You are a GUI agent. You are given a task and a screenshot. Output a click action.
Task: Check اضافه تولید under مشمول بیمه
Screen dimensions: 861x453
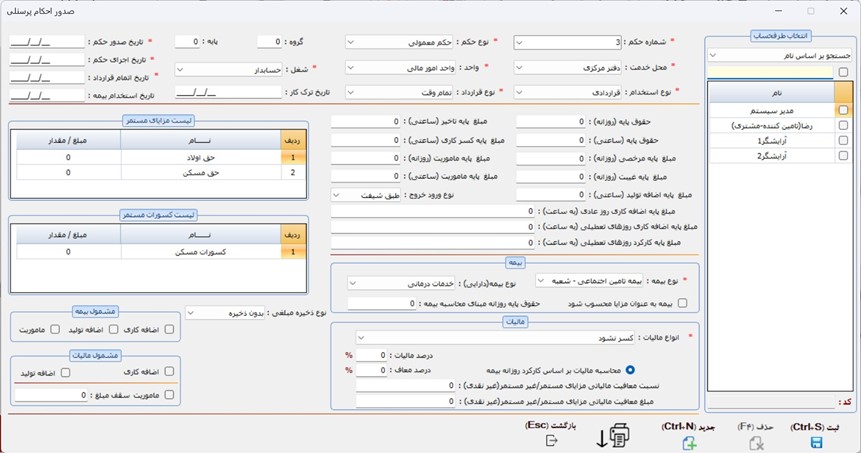click(113, 329)
